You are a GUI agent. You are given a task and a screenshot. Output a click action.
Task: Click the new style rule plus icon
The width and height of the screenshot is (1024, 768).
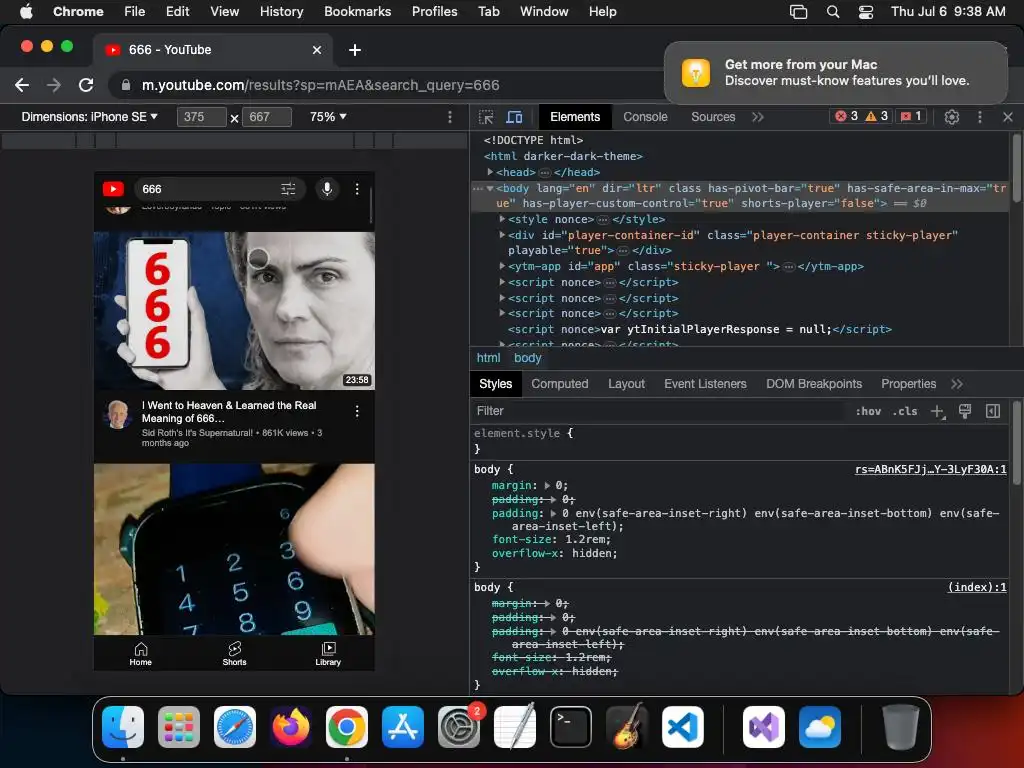point(938,411)
